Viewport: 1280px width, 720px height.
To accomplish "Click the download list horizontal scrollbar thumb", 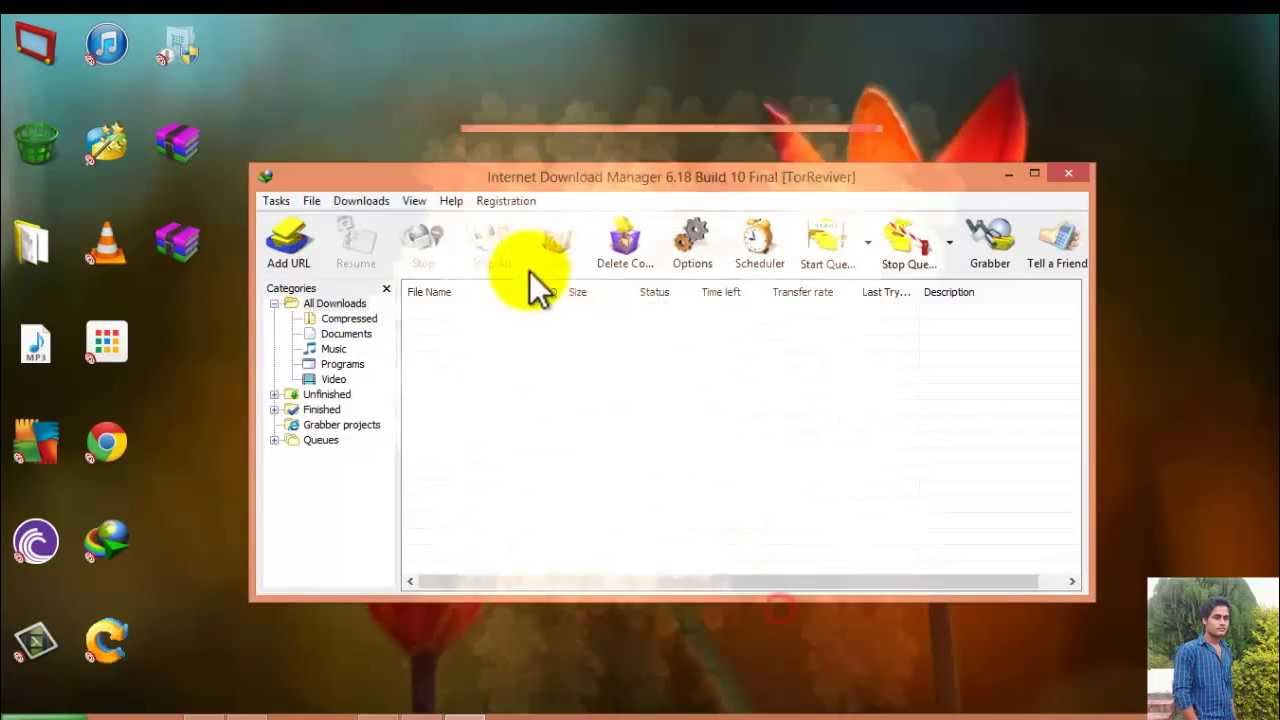I will pyautogui.click(x=728, y=581).
